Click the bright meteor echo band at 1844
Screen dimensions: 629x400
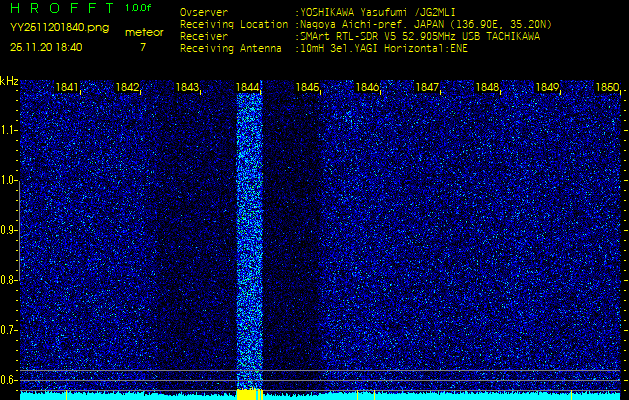[250, 241]
